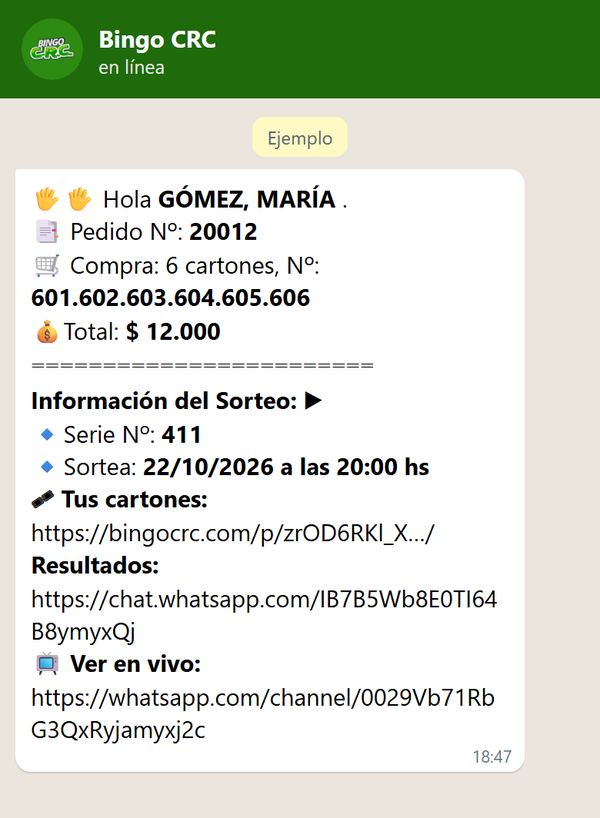Click the blue diamond beside Sortea
The image size is (600, 818).
pyautogui.click(x=47, y=466)
